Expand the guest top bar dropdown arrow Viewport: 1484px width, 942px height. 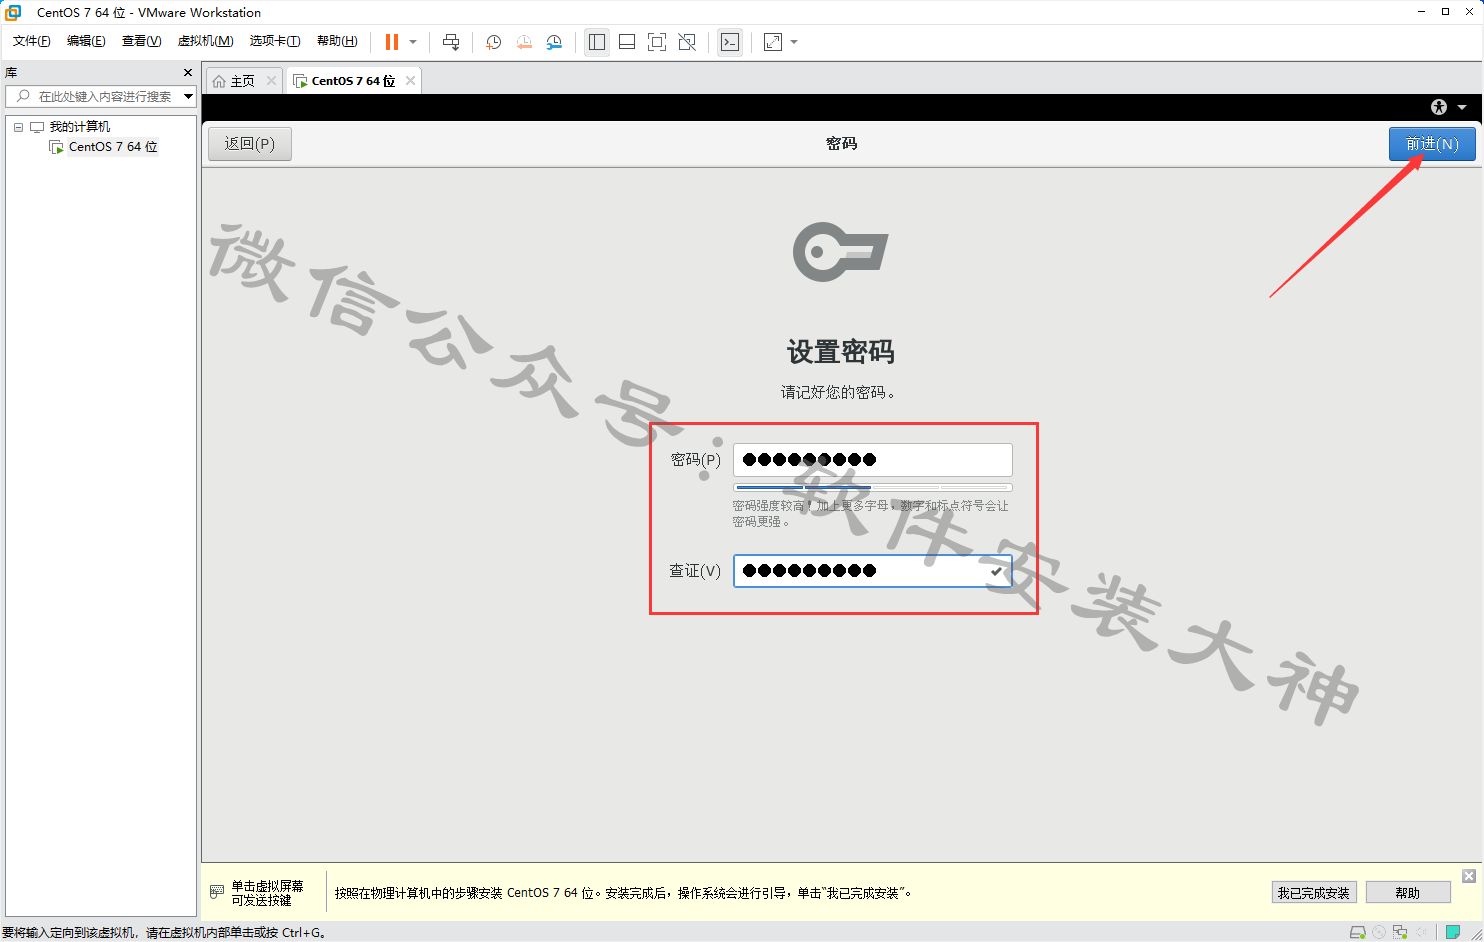(x=1462, y=108)
